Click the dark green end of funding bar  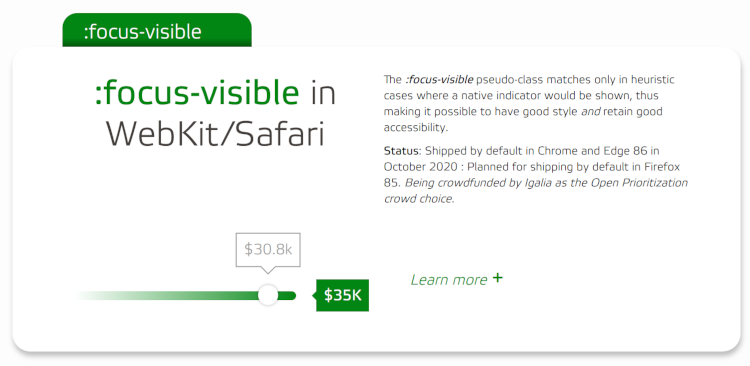click(x=287, y=296)
